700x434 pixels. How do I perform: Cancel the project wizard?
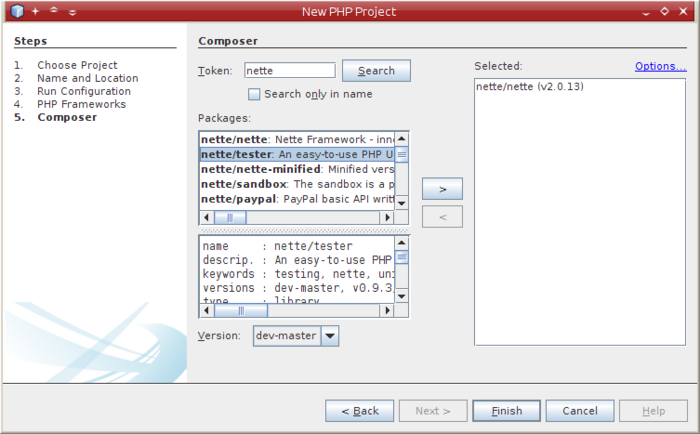(580, 411)
